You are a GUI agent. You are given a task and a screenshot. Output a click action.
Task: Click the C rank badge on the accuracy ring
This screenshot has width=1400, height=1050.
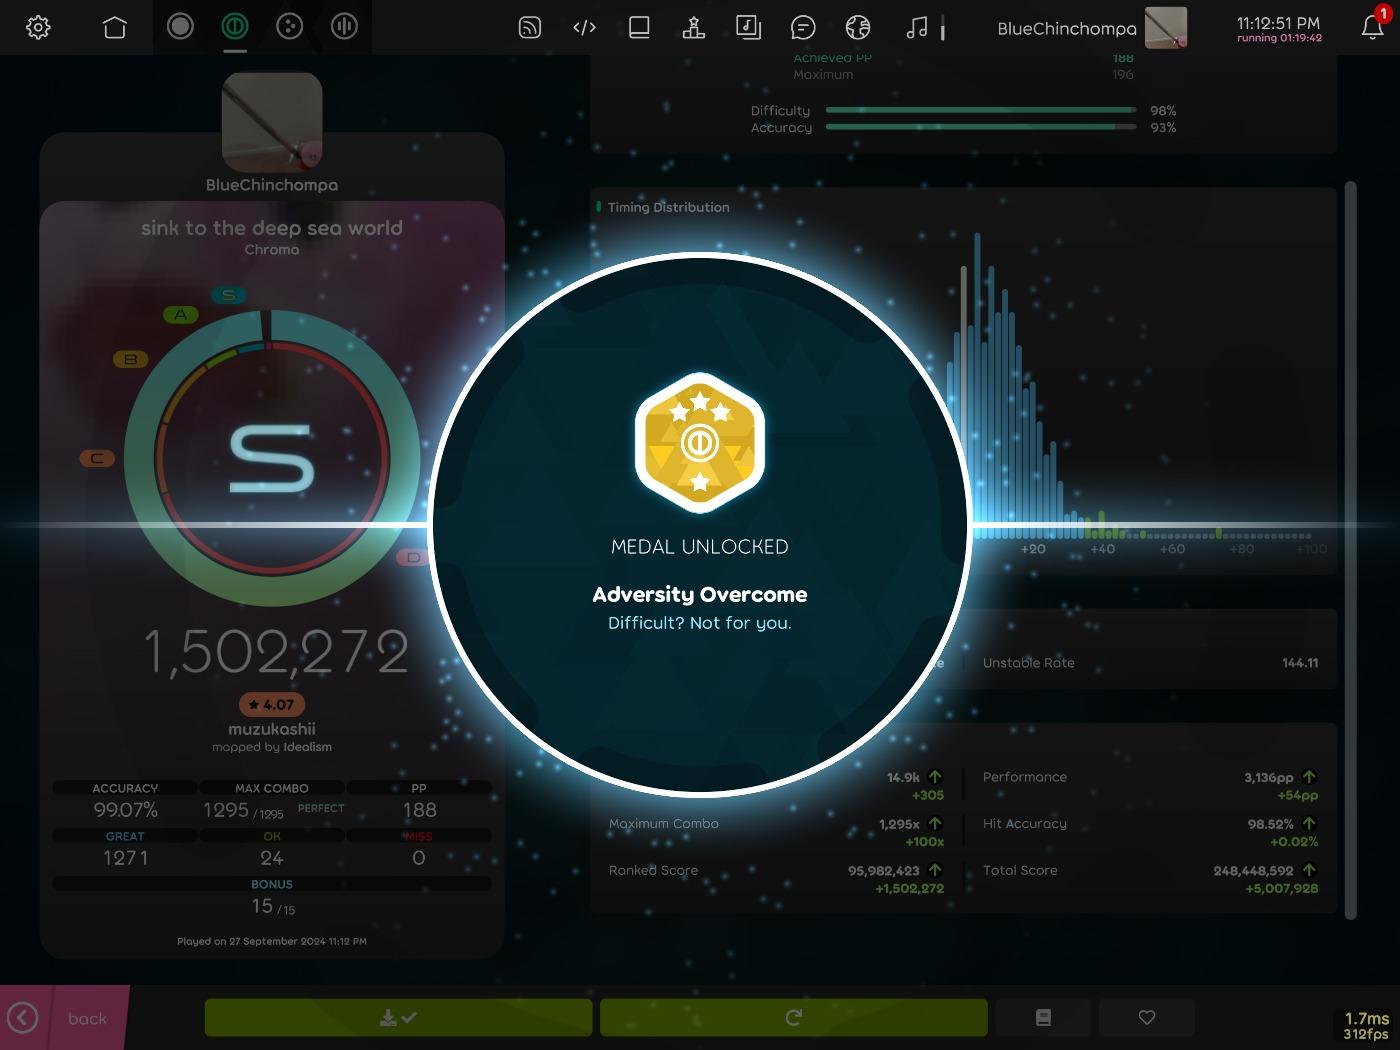[97, 458]
